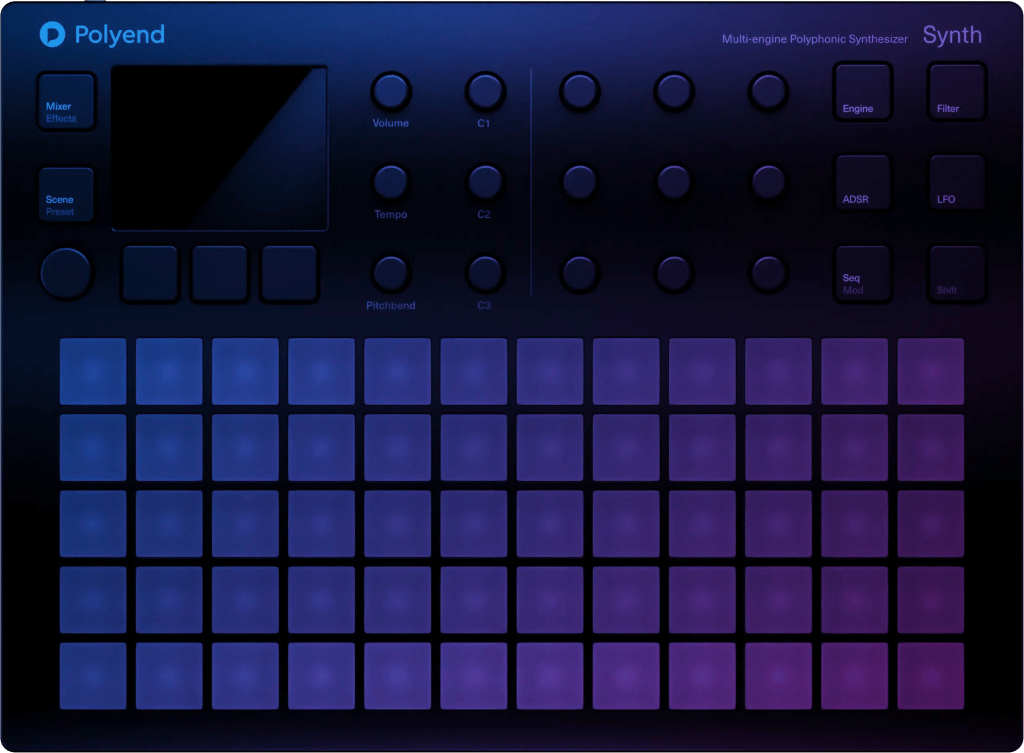Select the Filter section
1024x753 pixels.
[x=956, y=90]
